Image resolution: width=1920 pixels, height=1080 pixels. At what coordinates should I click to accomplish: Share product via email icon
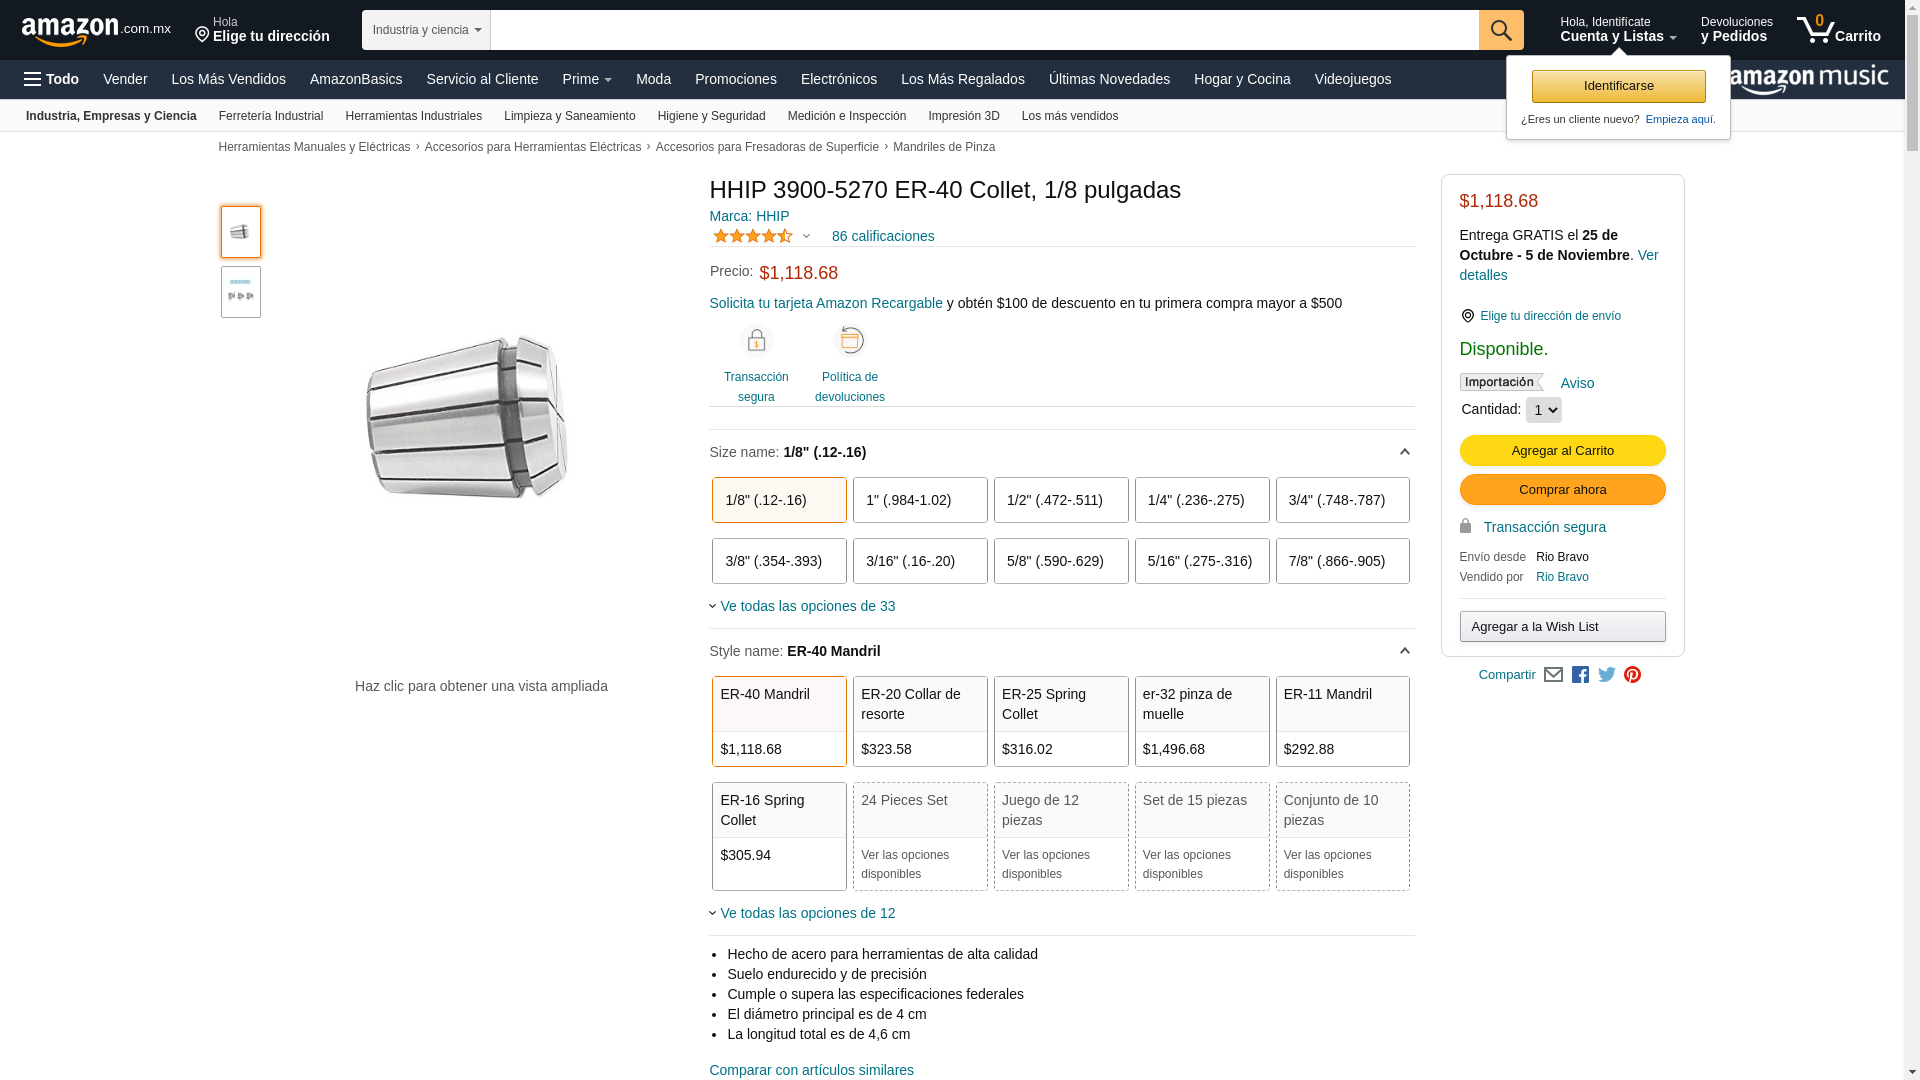(x=1553, y=675)
